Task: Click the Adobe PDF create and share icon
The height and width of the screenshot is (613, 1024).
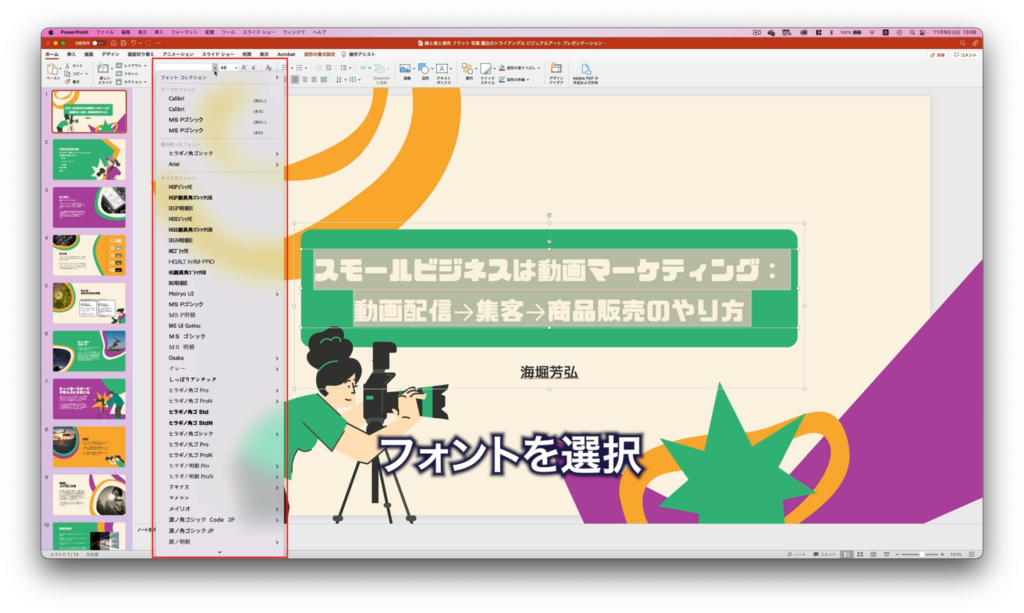Action: pyautogui.click(x=585, y=72)
